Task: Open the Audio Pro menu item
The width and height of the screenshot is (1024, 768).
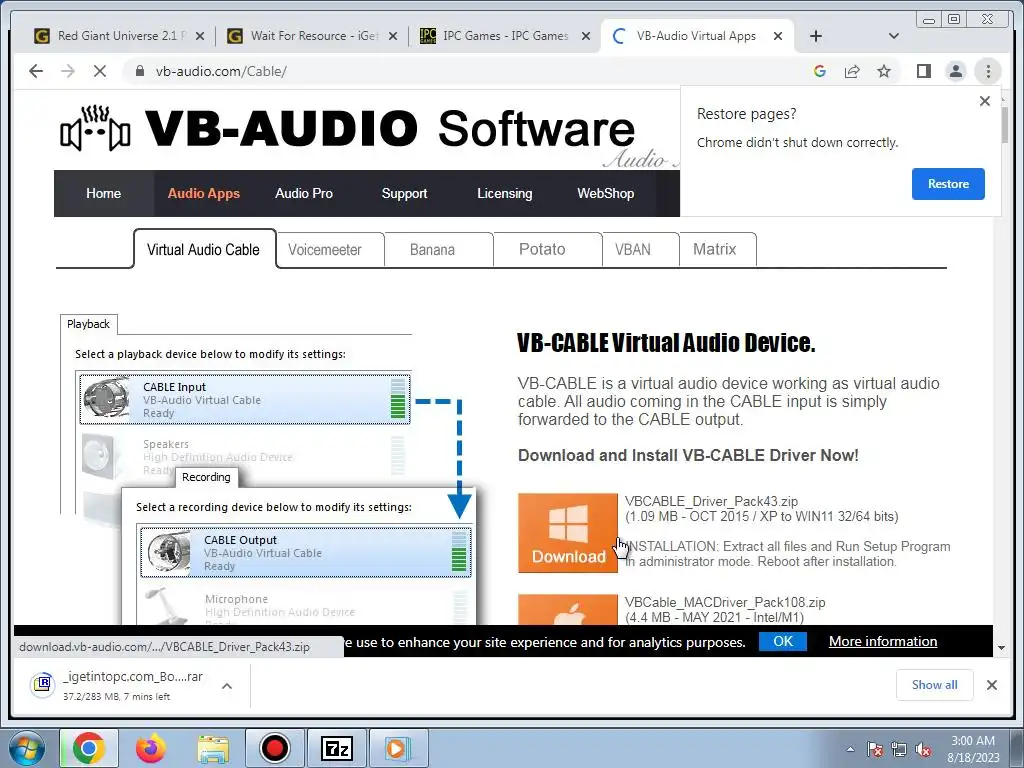Action: [x=304, y=193]
